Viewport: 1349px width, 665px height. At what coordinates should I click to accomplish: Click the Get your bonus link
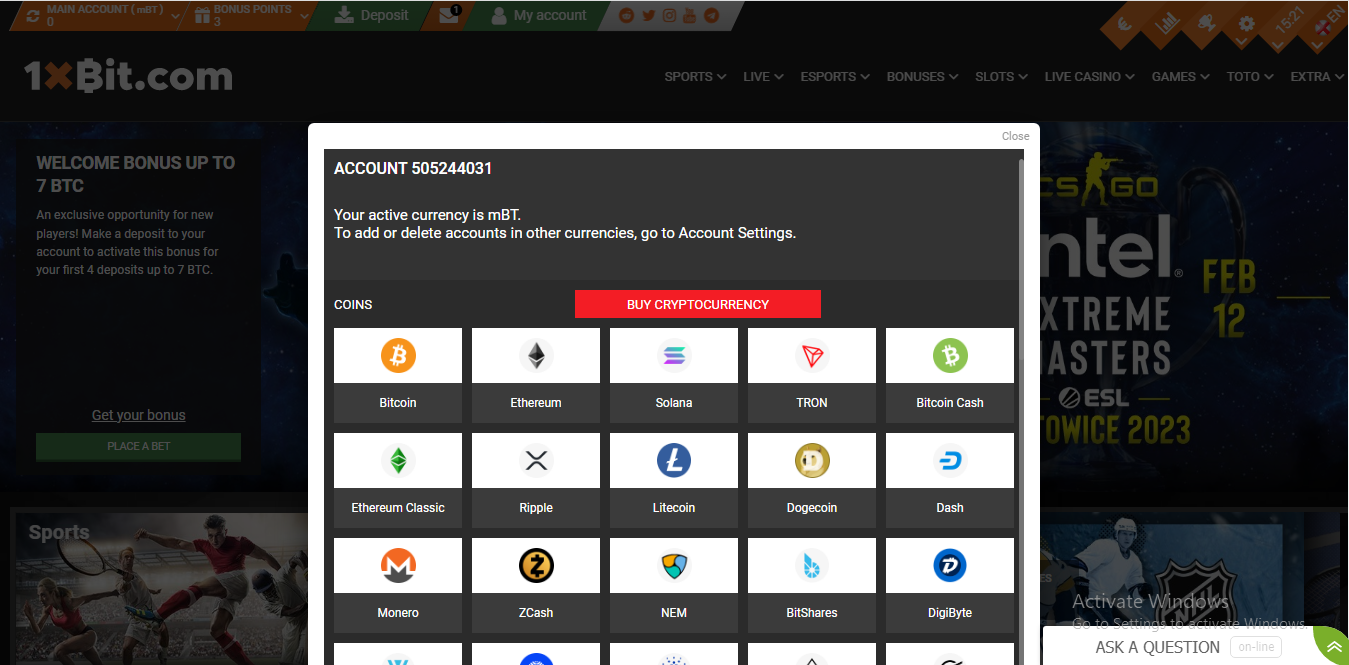pyautogui.click(x=138, y=414)
